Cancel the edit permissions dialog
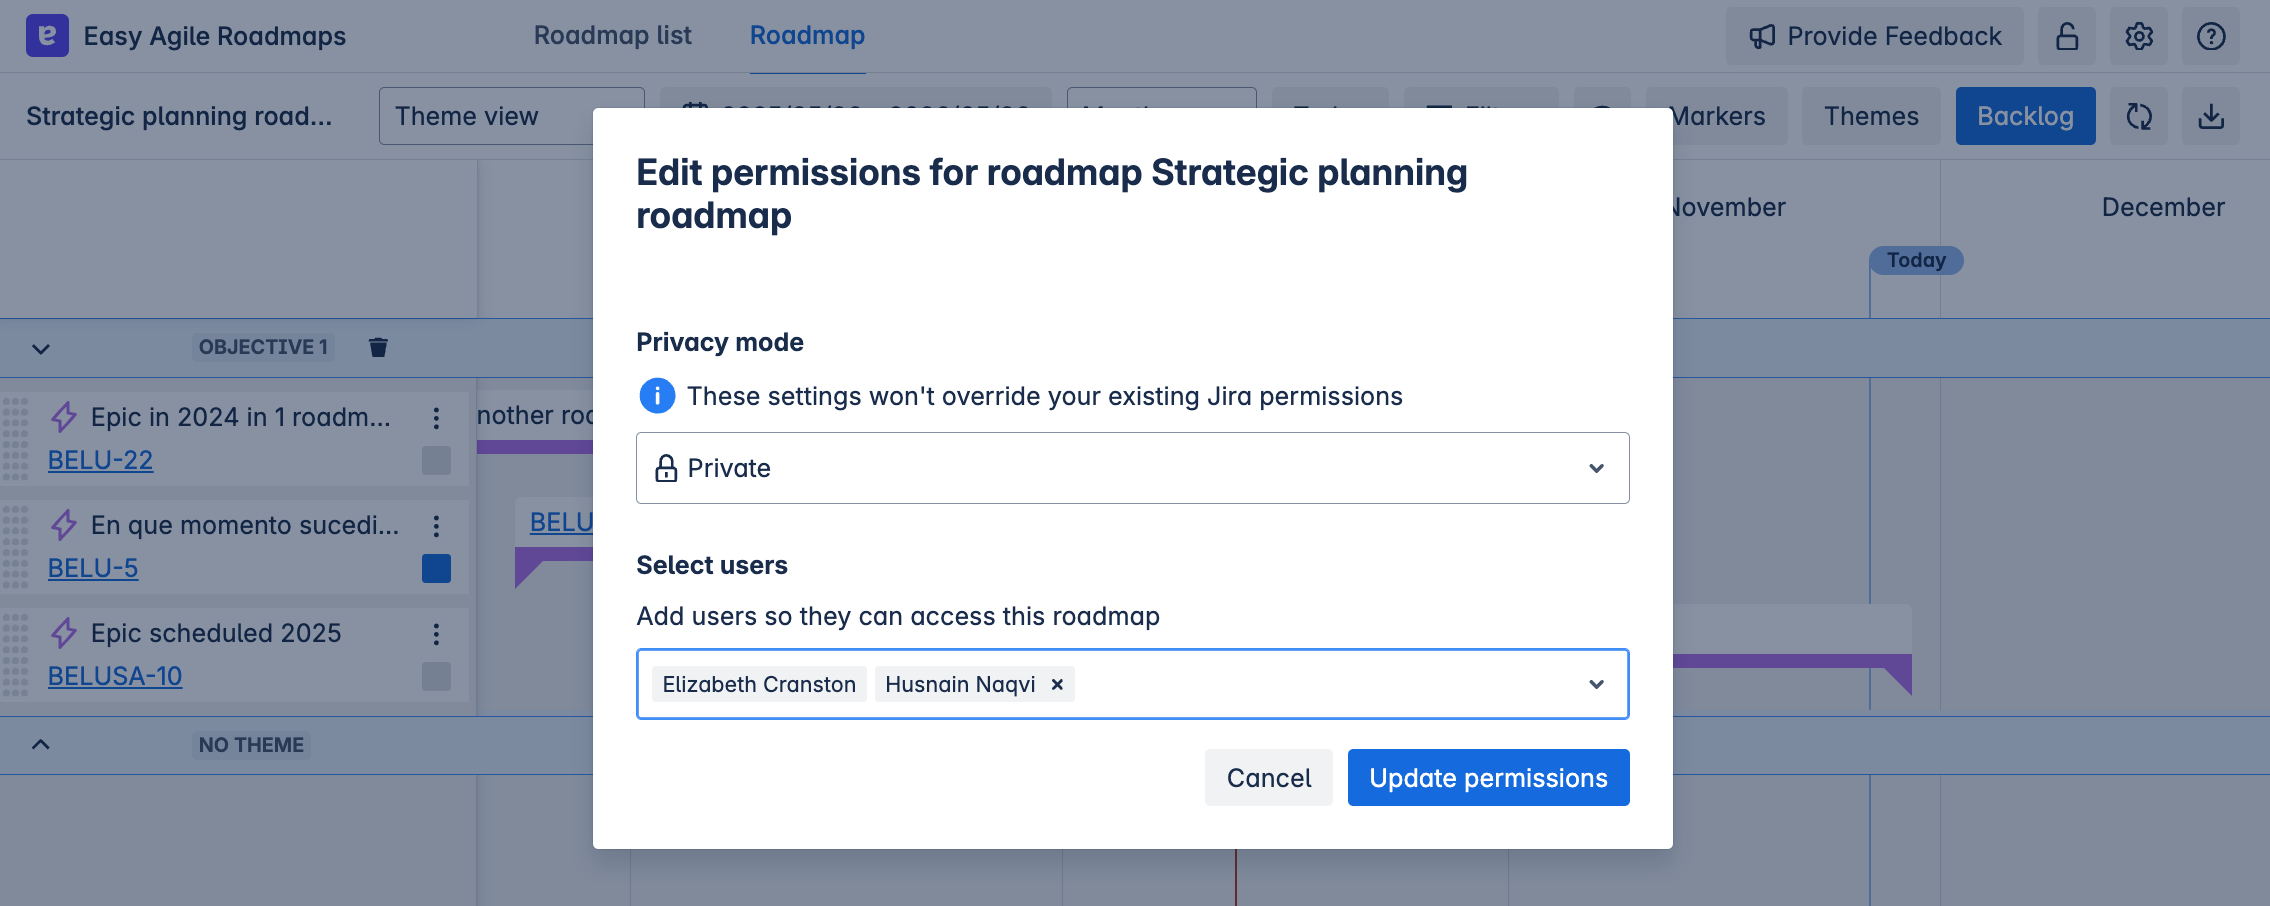 tap(1268, 778)
